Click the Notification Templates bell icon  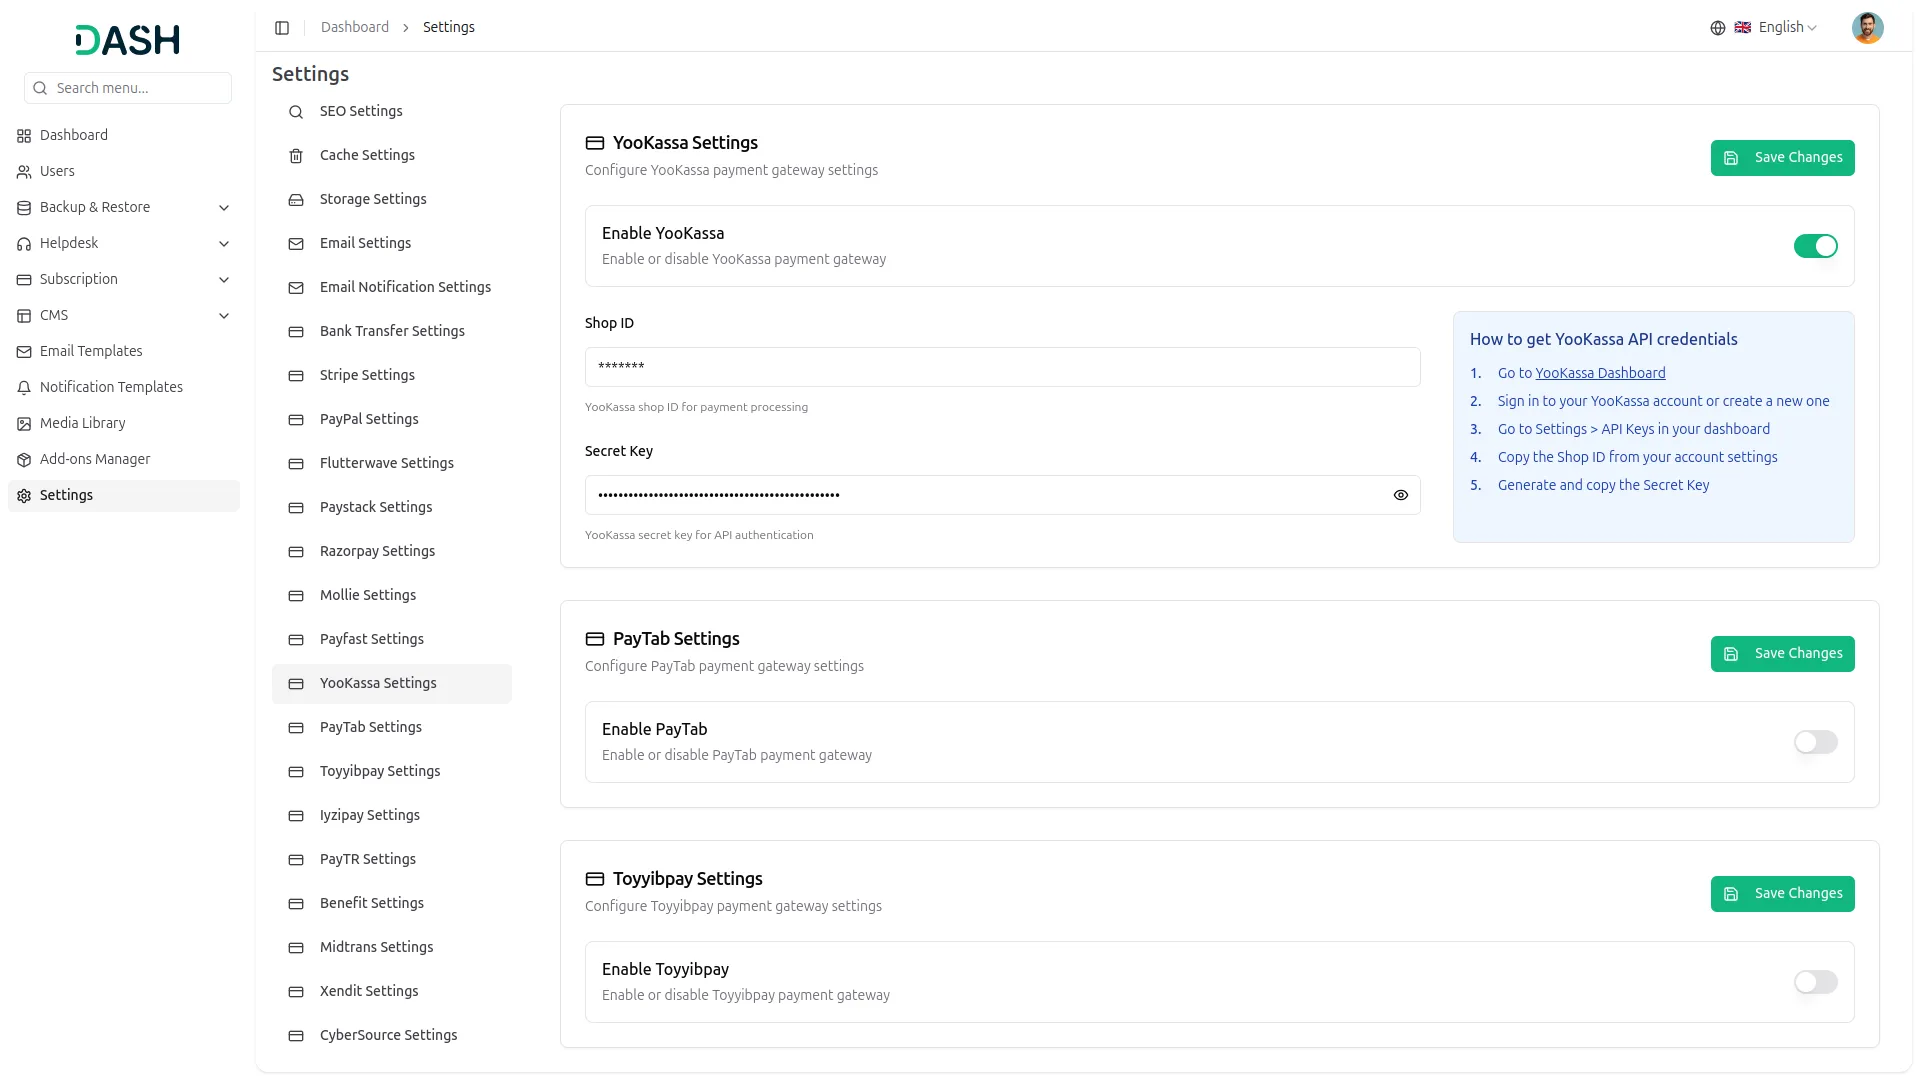pyautogui.click(x=24, y=388)
